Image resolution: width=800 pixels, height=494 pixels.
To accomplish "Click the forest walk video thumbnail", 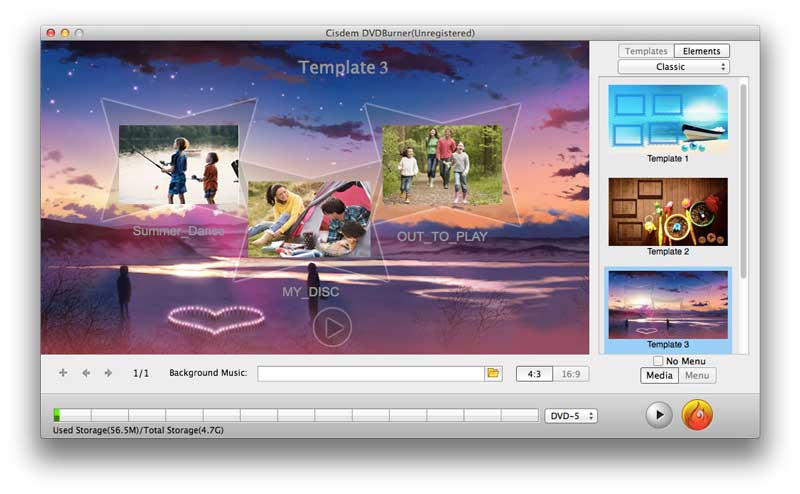I will click(442, 164).
